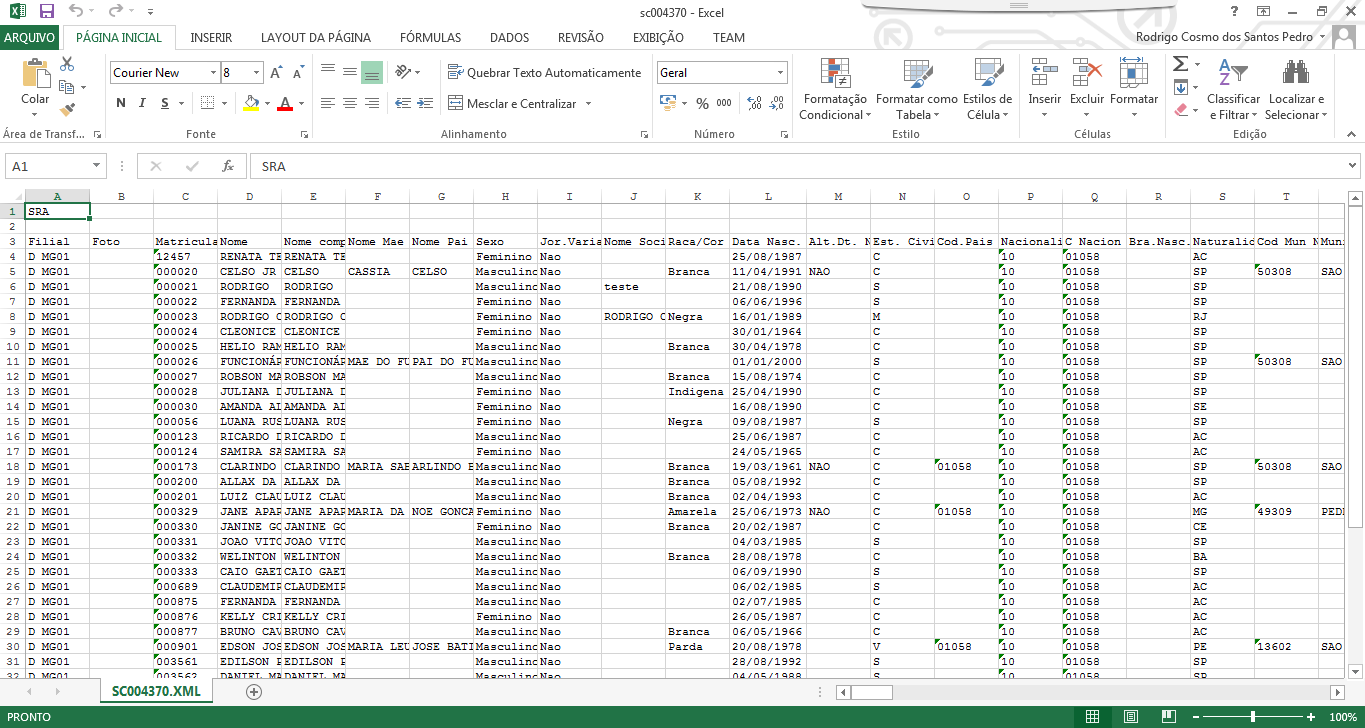
Task: Toggle bottom align (highlighted) button
Action: [371, 72]
